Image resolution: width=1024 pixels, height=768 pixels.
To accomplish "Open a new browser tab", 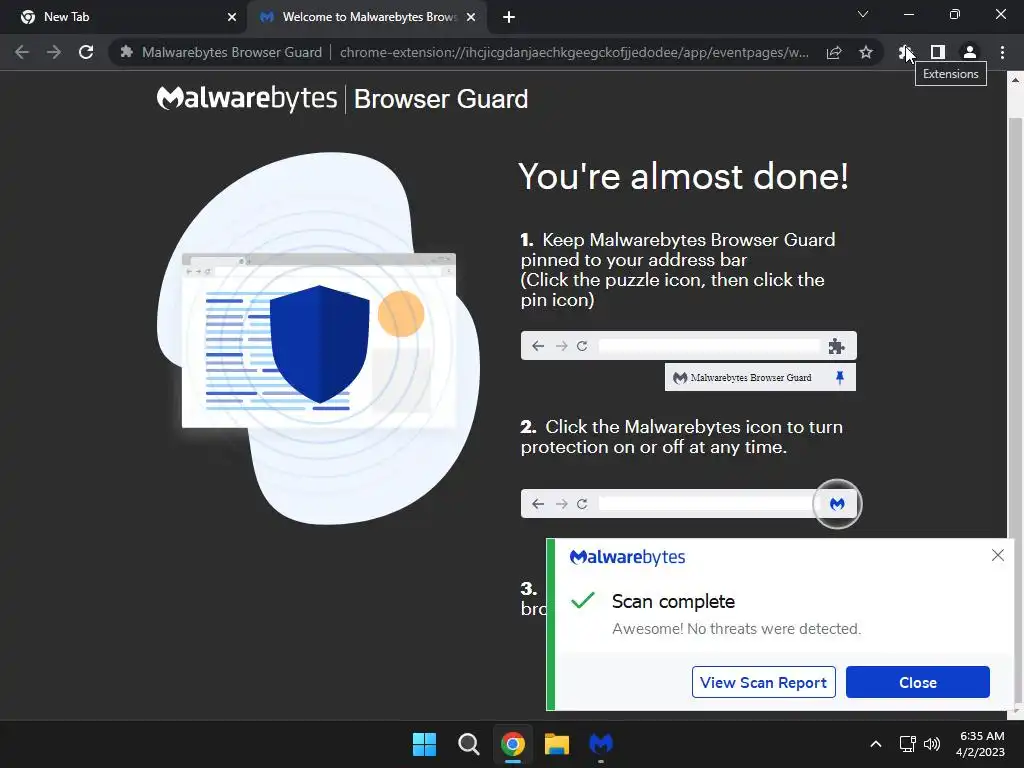I will point(509,17).
